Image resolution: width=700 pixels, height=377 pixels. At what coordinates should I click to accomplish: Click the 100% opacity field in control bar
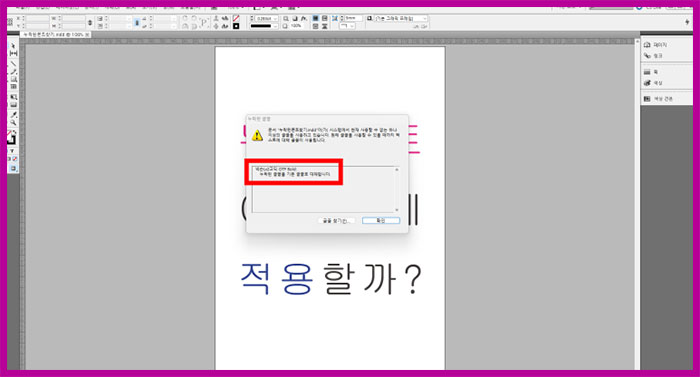[297, 26]
